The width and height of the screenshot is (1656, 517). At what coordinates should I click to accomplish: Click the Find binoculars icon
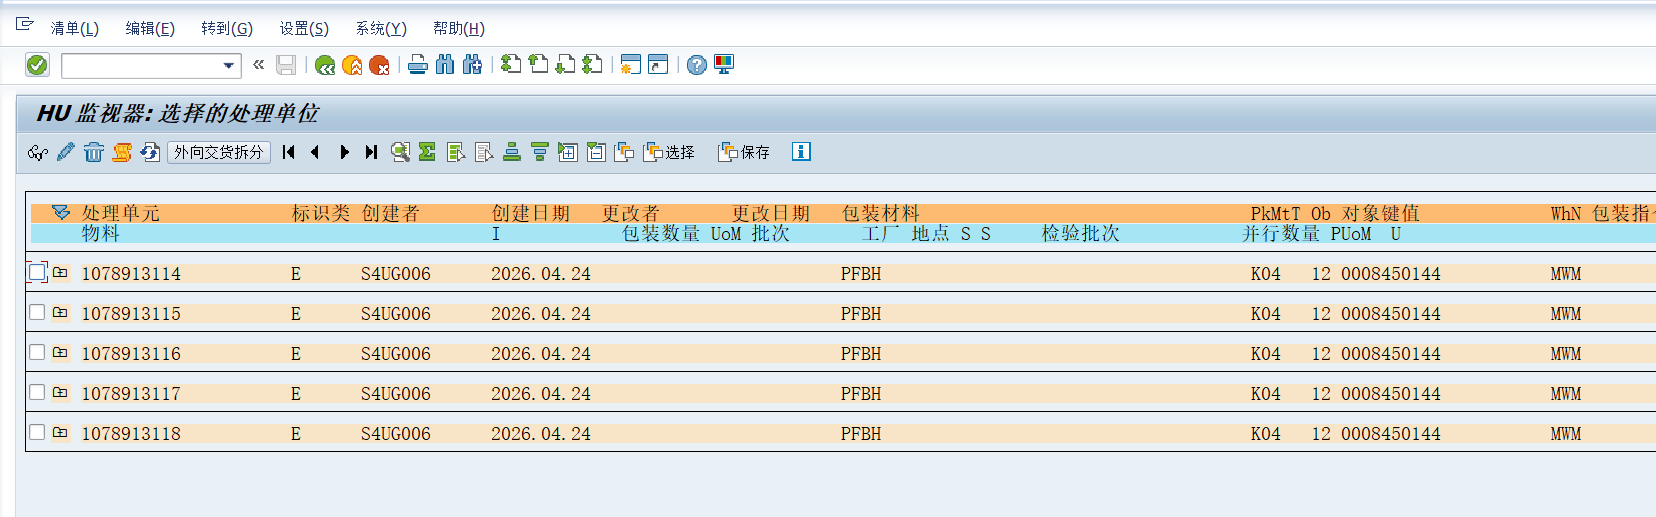pos(445,65)
